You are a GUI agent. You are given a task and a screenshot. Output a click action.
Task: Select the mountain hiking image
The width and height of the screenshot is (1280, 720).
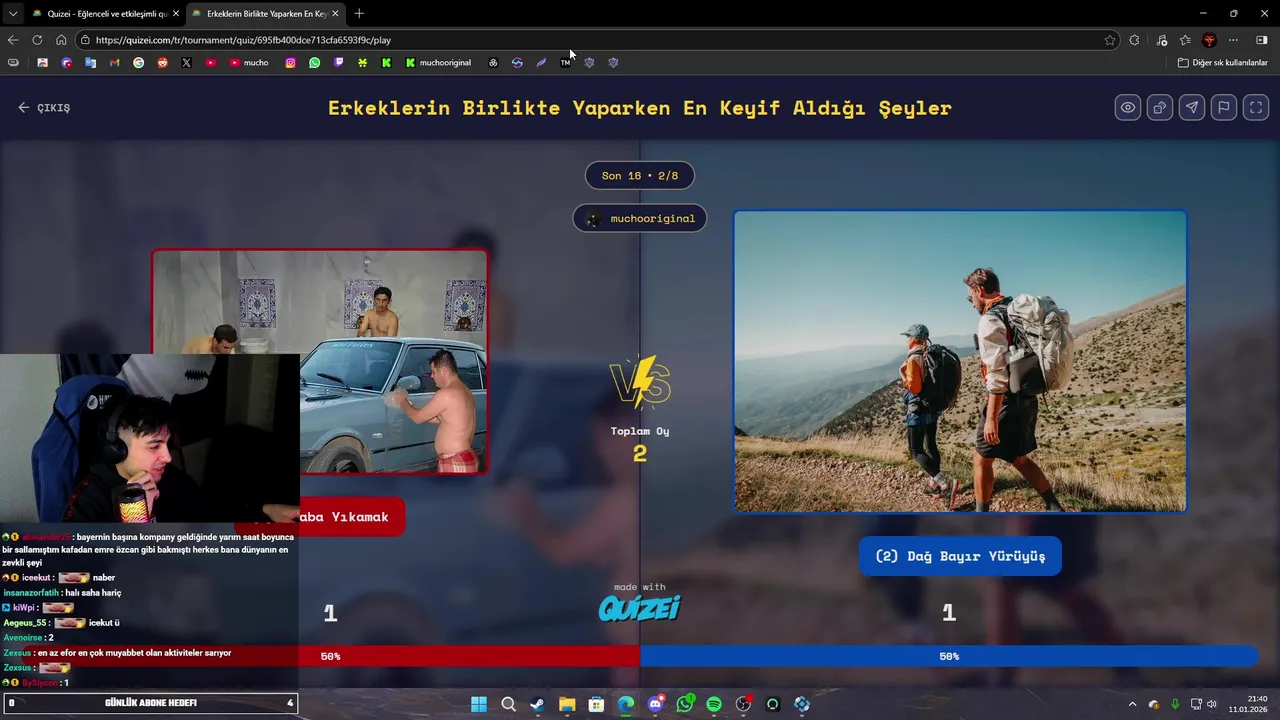tap(960, 361)
